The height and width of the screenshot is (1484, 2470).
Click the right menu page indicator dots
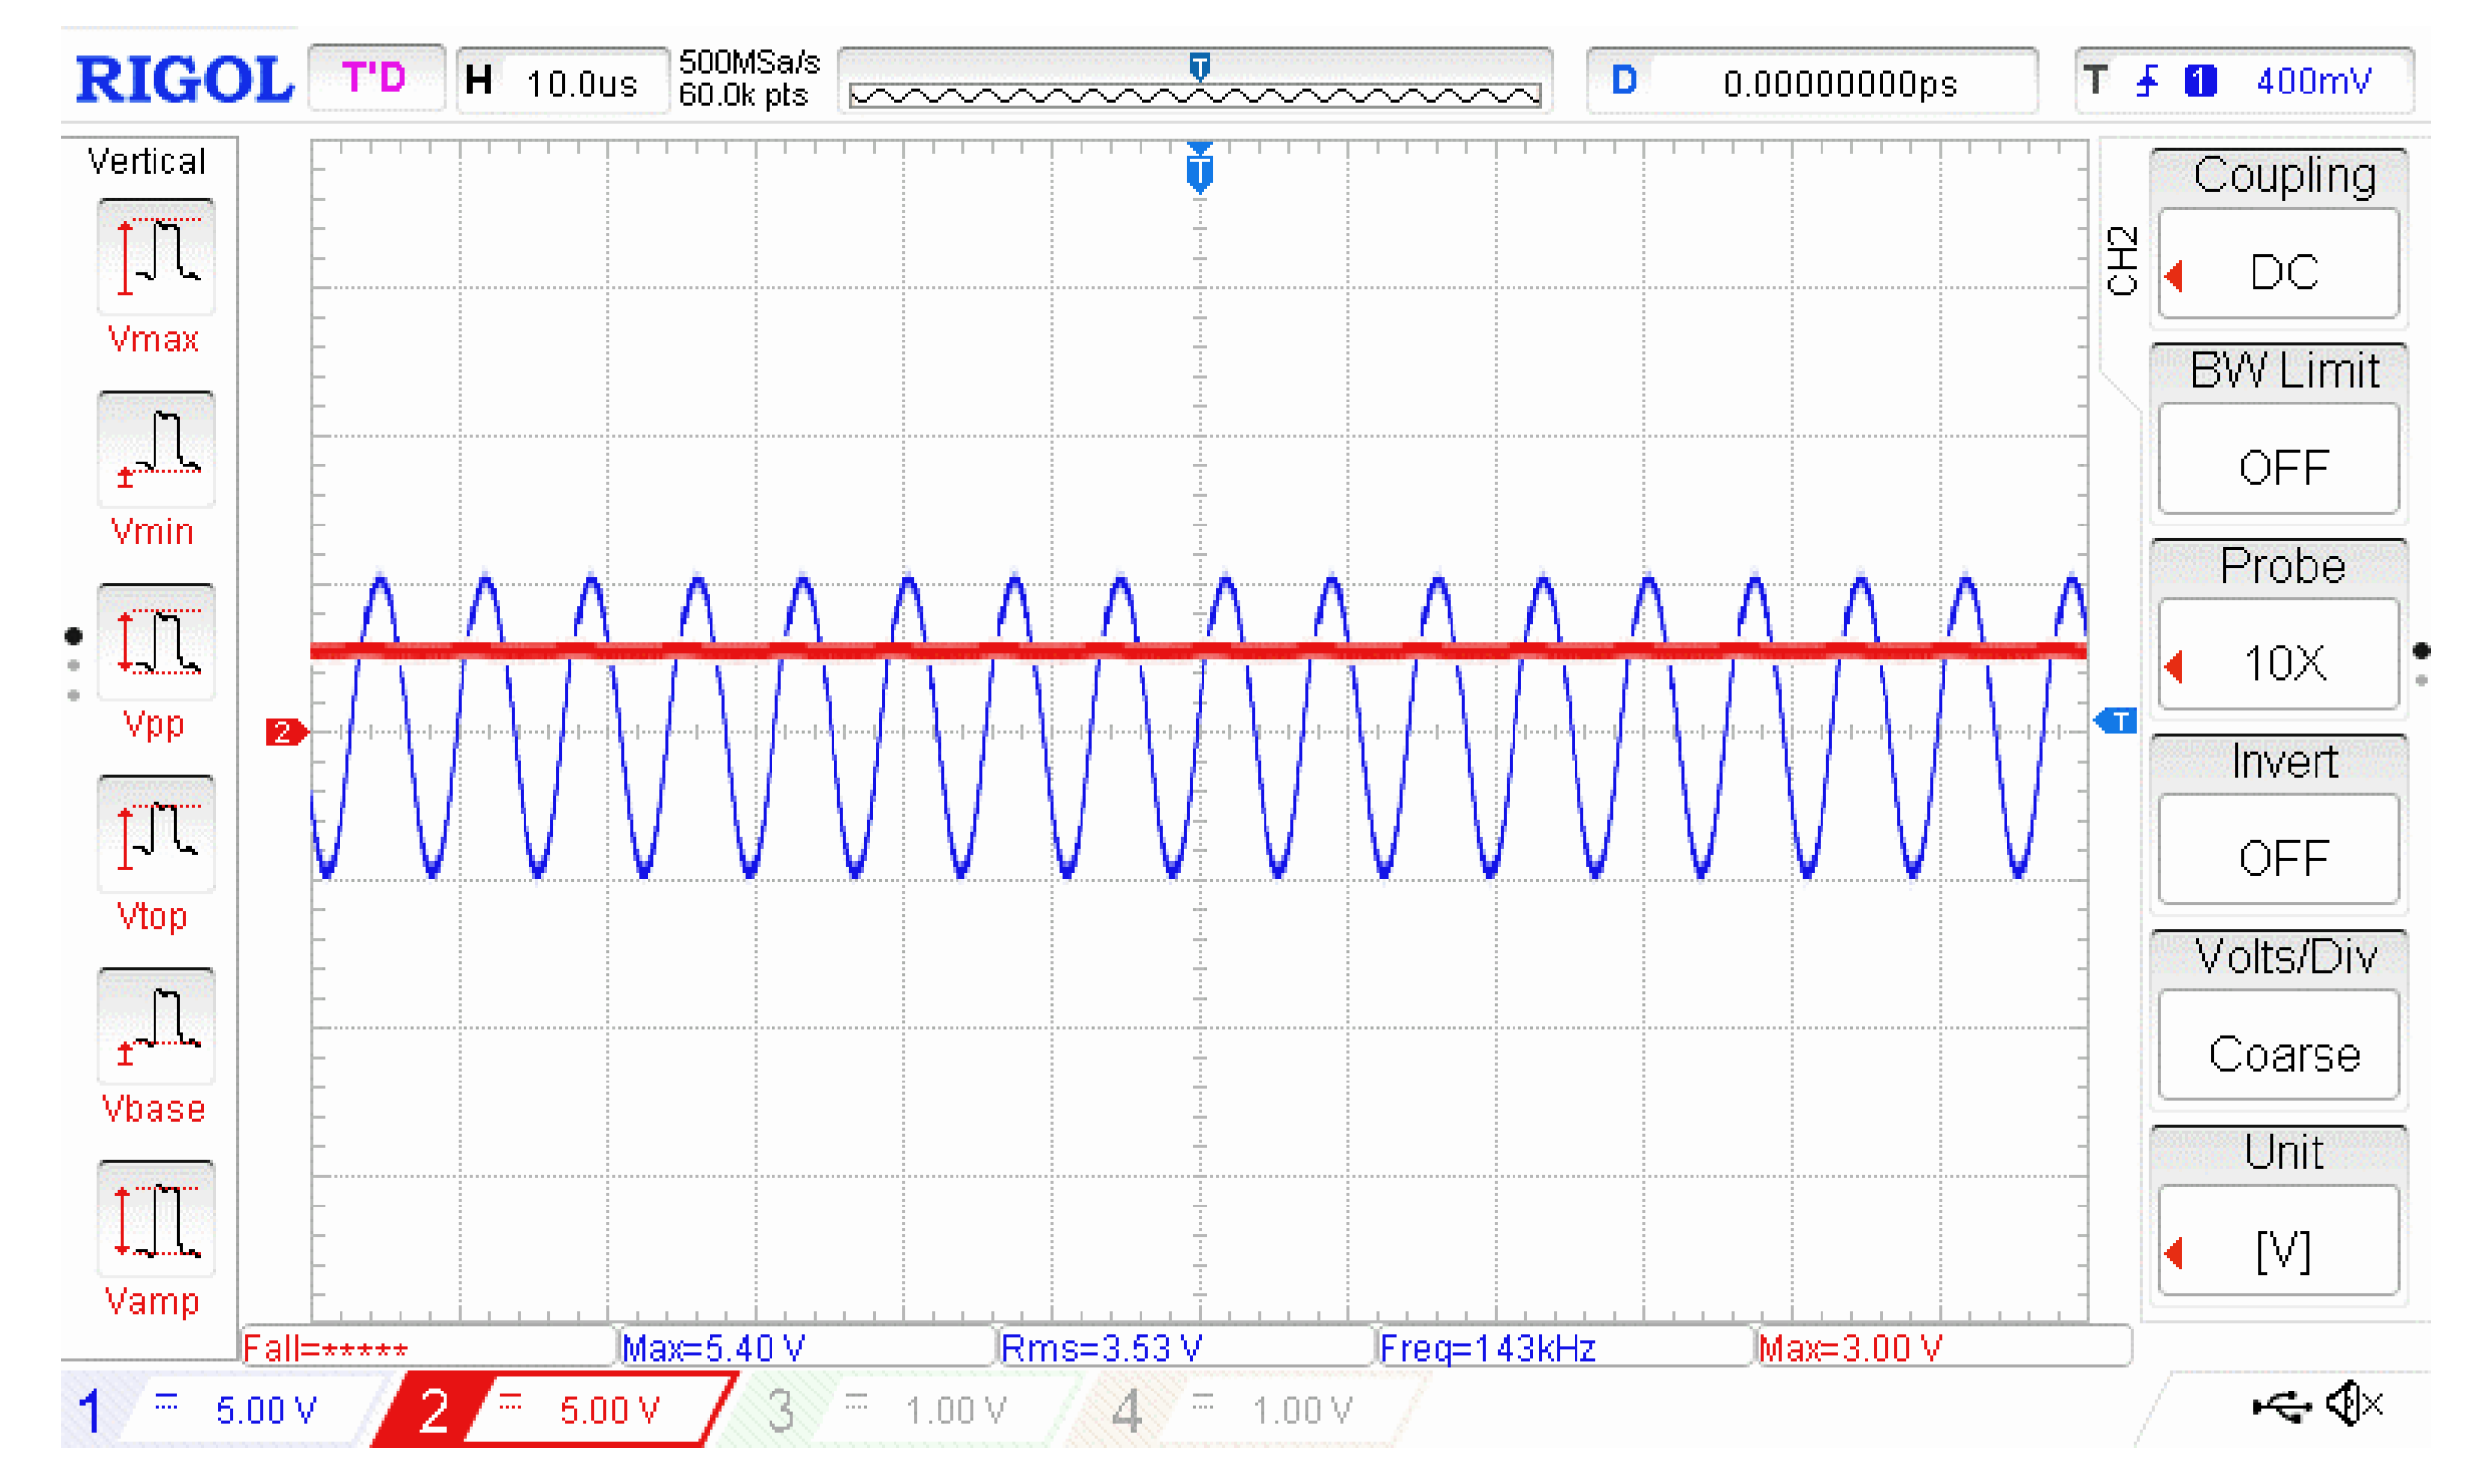[2420, 664]
